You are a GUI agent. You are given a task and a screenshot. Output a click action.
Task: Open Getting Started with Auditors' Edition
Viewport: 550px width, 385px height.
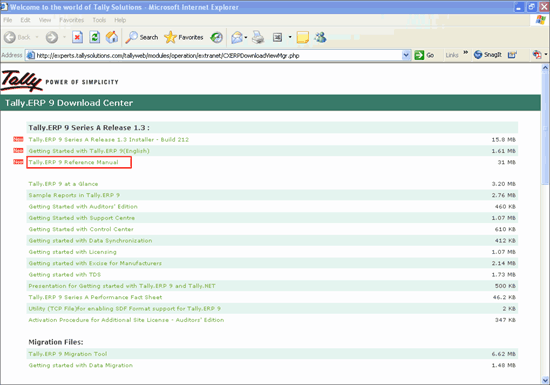click(x=83, y=207)
